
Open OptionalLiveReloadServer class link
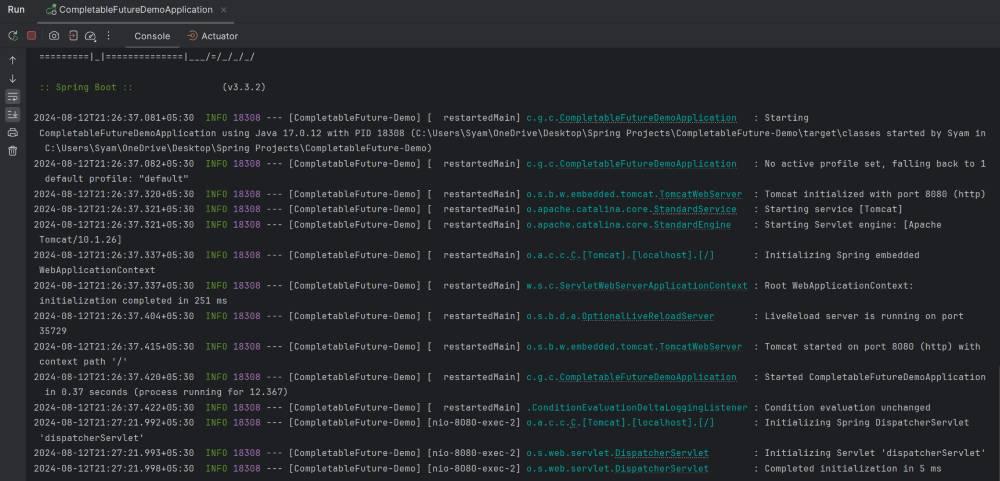tap(647, 316)
